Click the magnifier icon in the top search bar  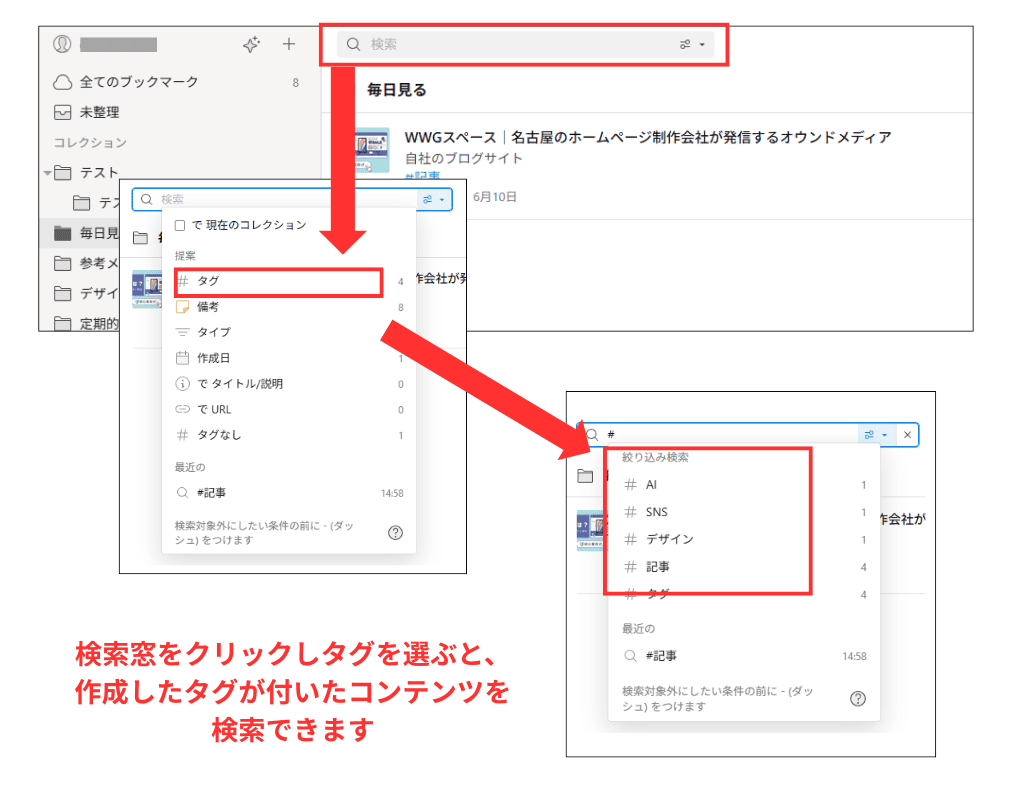pyautogui.click(x=352, y=44)
